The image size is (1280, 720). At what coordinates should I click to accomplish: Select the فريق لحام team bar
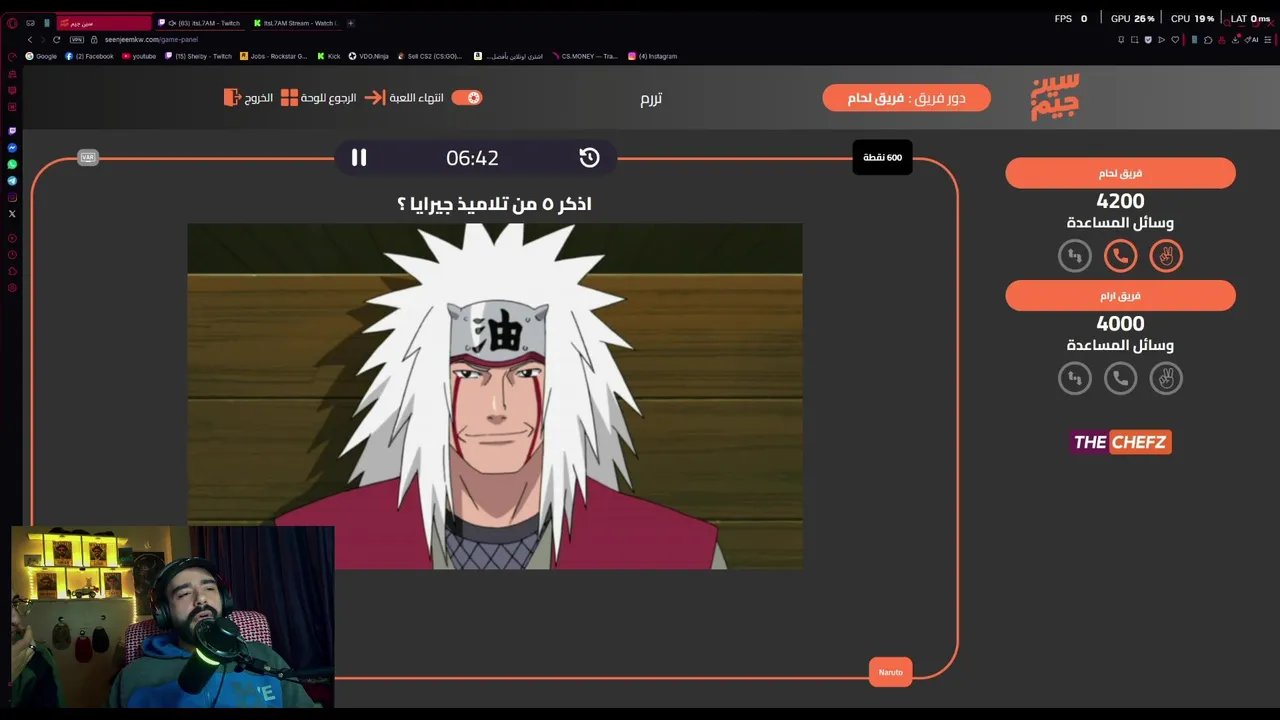coord(1120,173)
